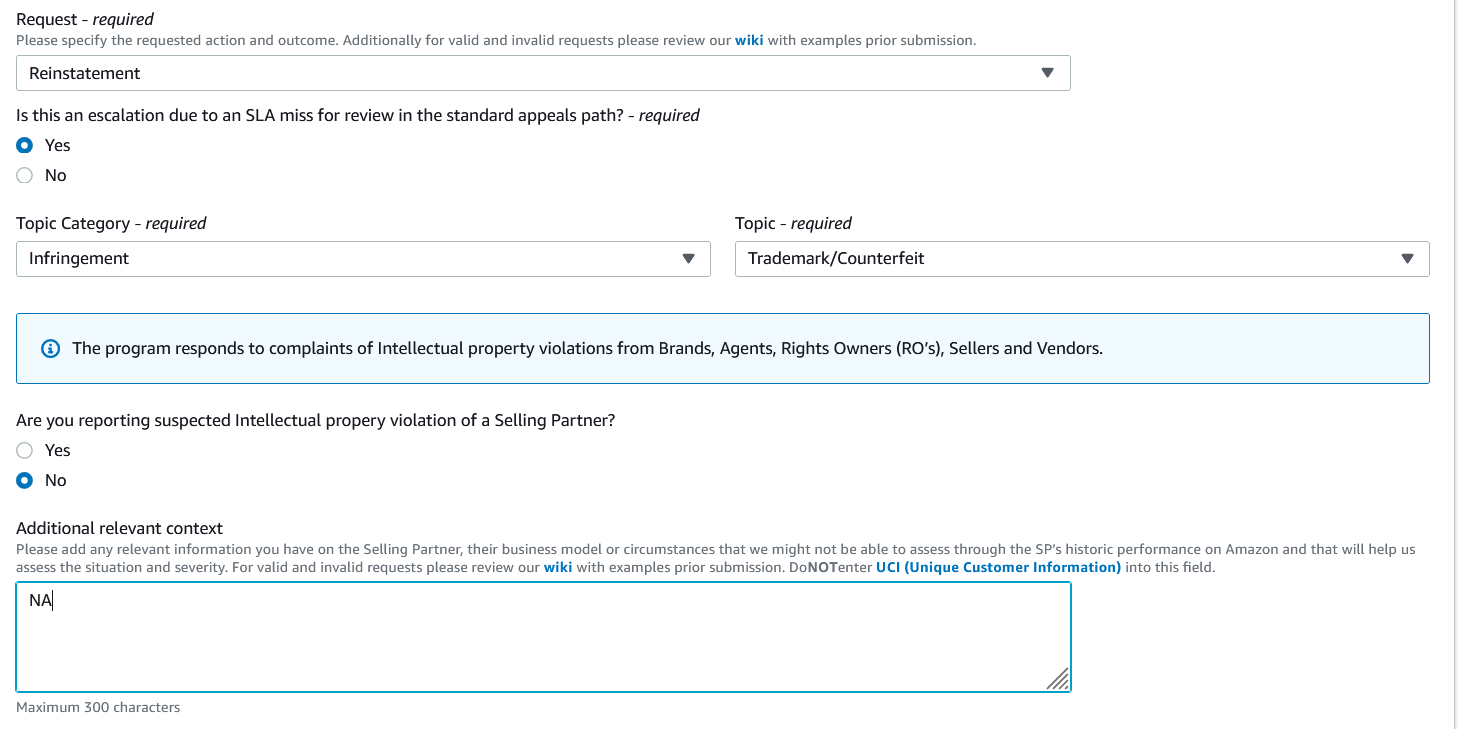Select Yes for reporting IP violation
Screen dimensions: 1458x729
[25, 450]
